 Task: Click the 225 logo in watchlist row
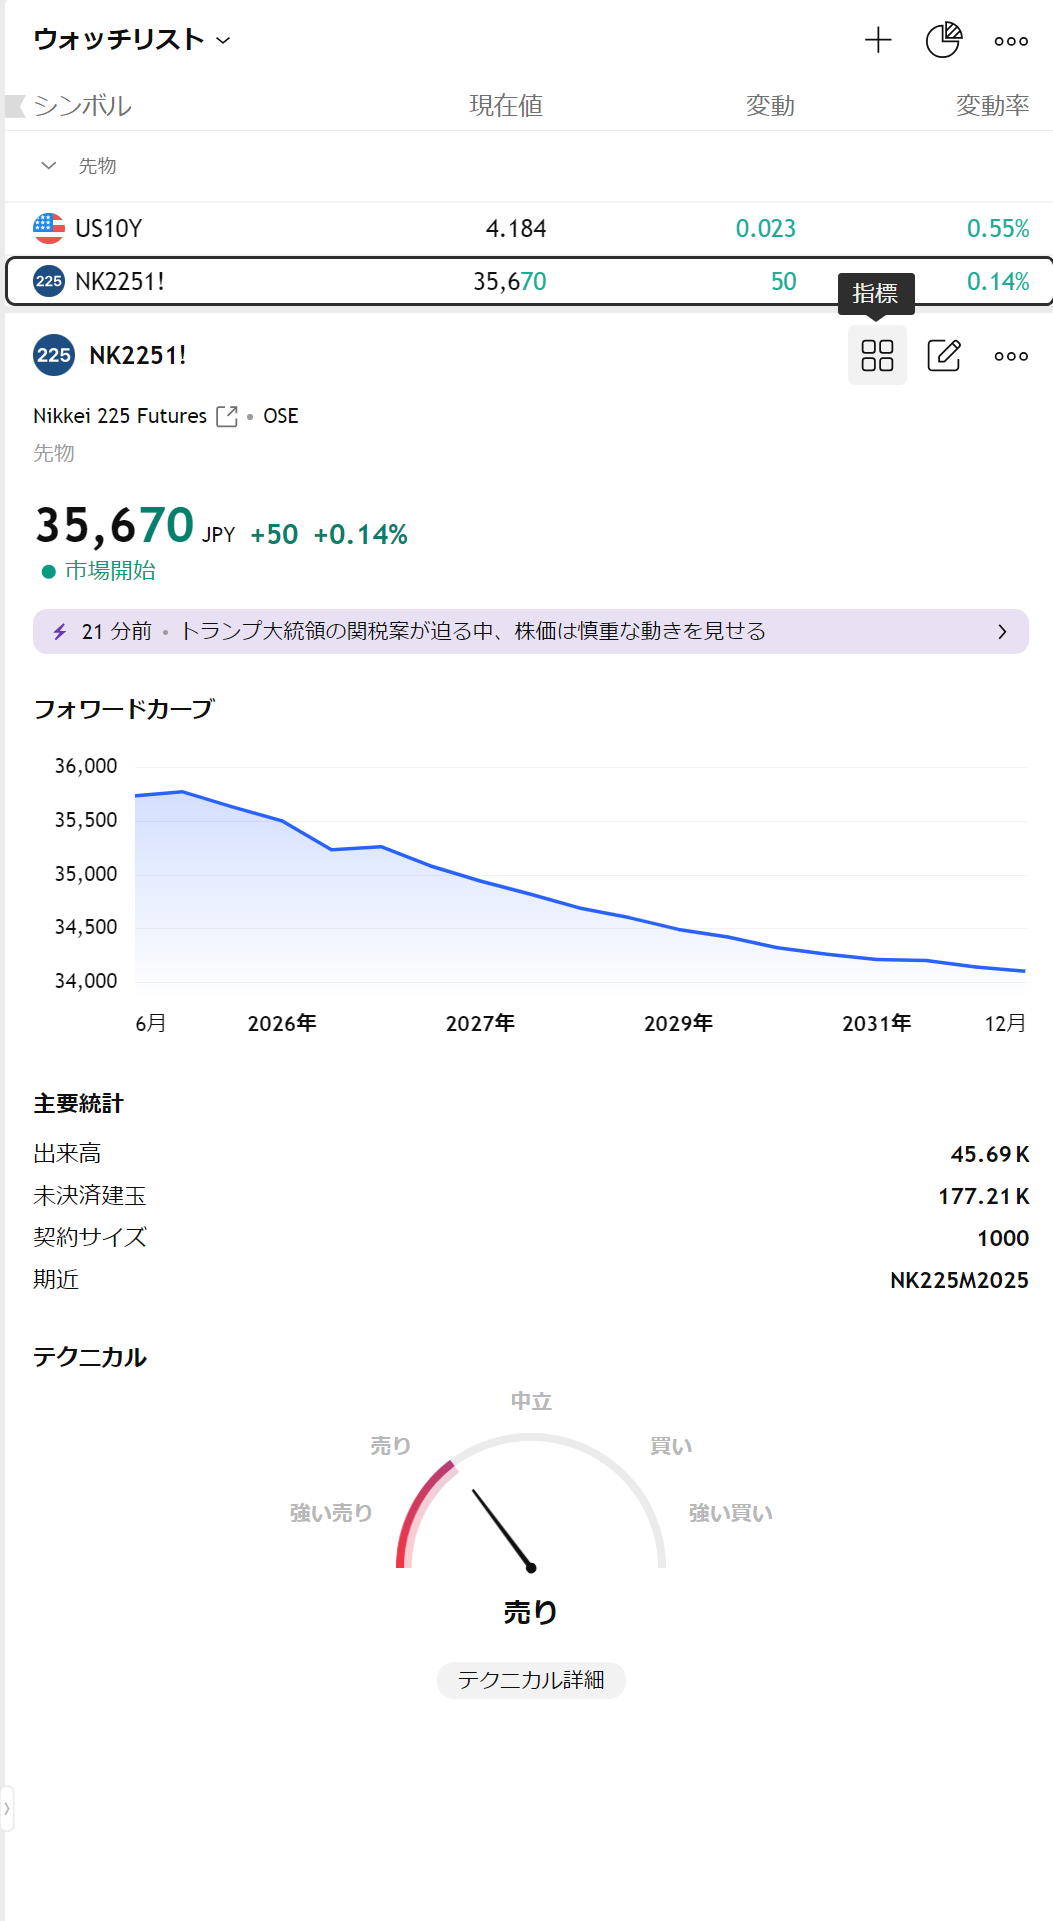[x=49, y=281]
